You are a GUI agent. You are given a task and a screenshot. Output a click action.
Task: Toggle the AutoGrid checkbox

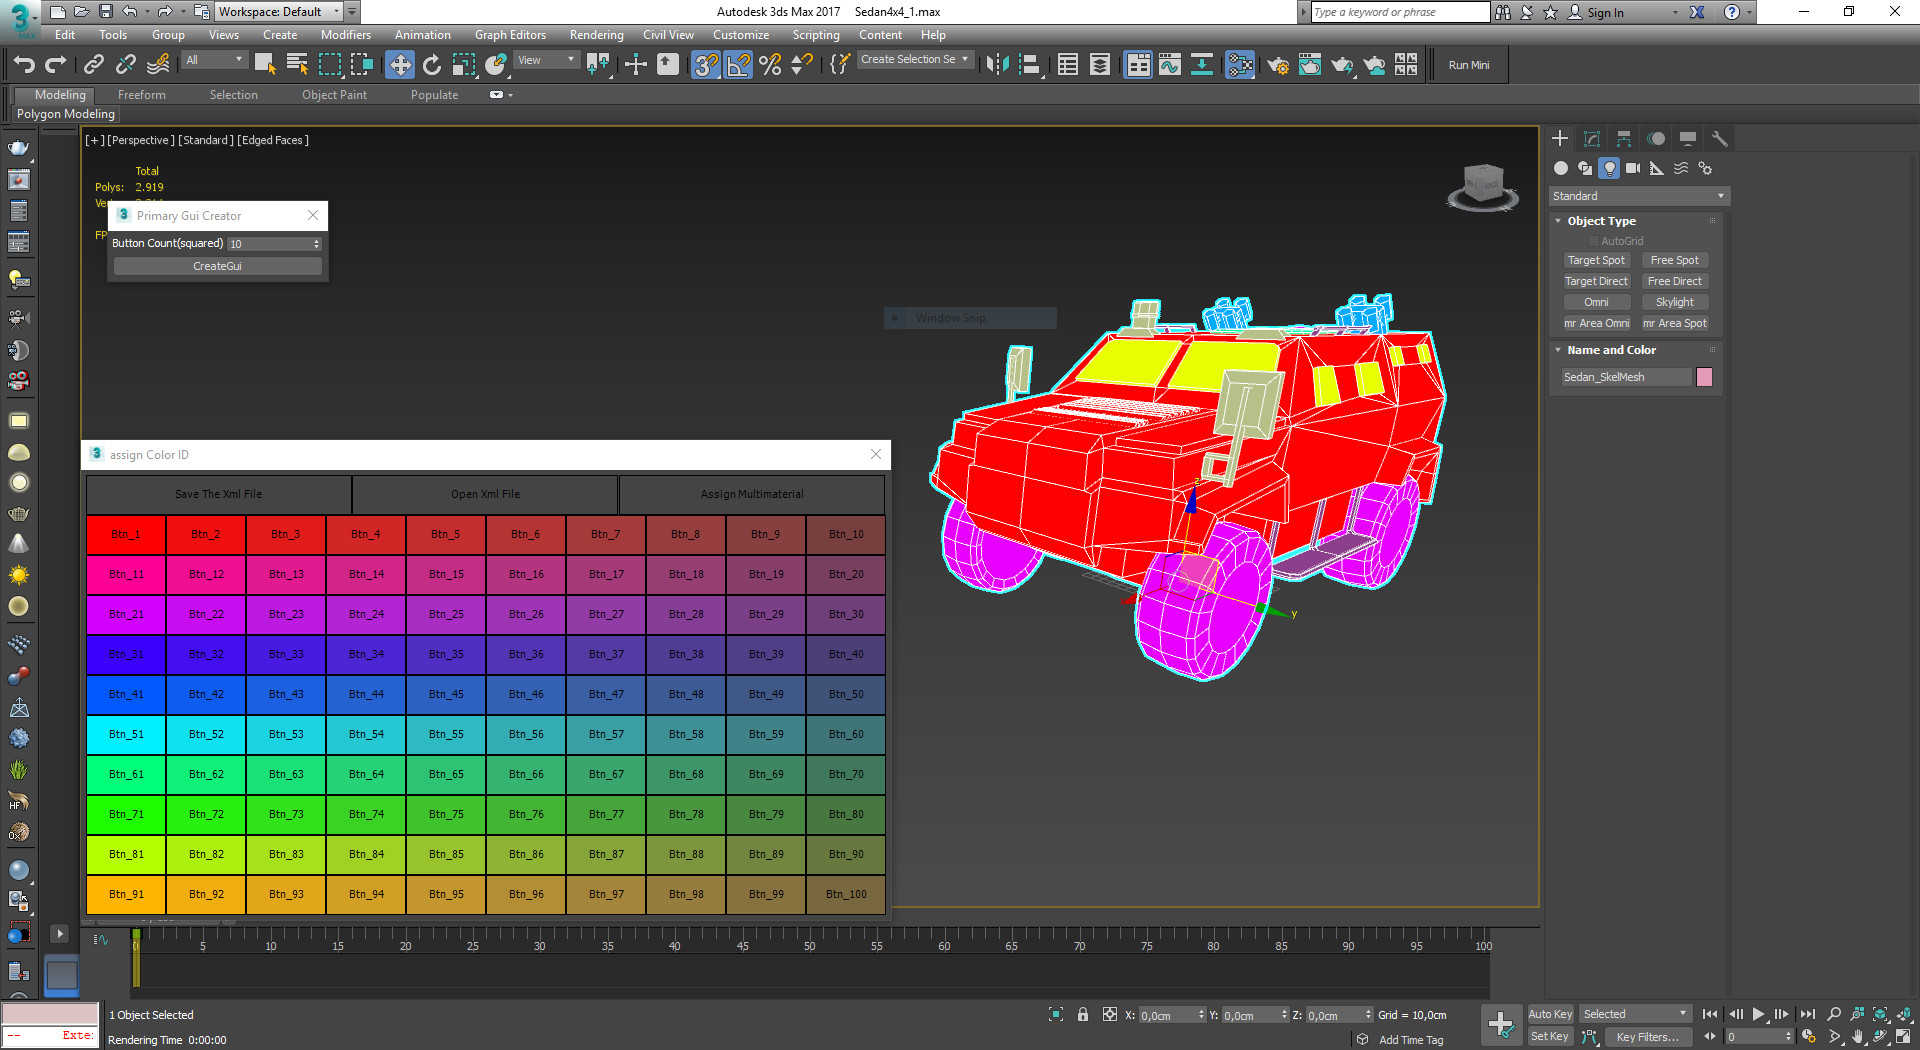[1594, 241]
